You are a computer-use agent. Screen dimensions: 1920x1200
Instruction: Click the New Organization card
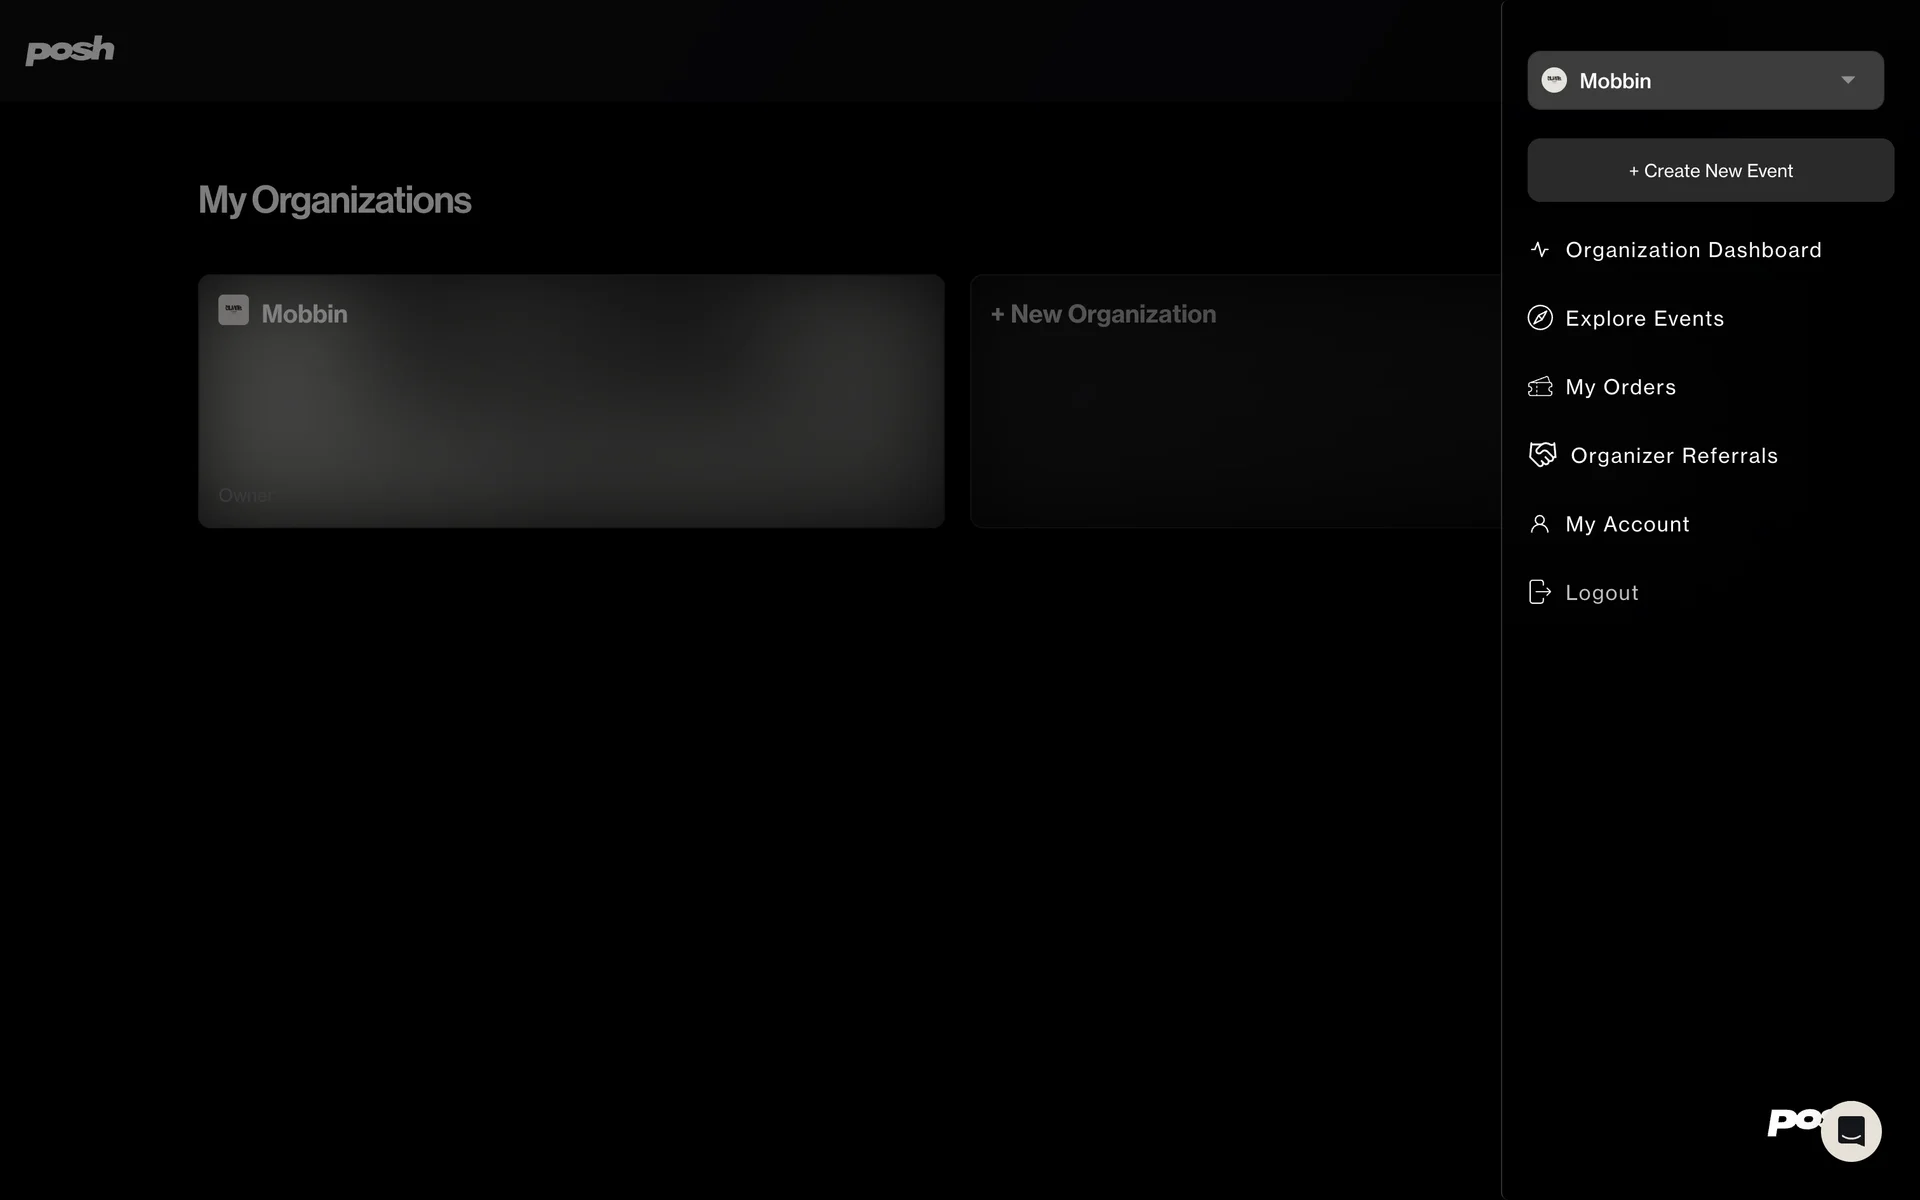click(x=1235, y=400)
